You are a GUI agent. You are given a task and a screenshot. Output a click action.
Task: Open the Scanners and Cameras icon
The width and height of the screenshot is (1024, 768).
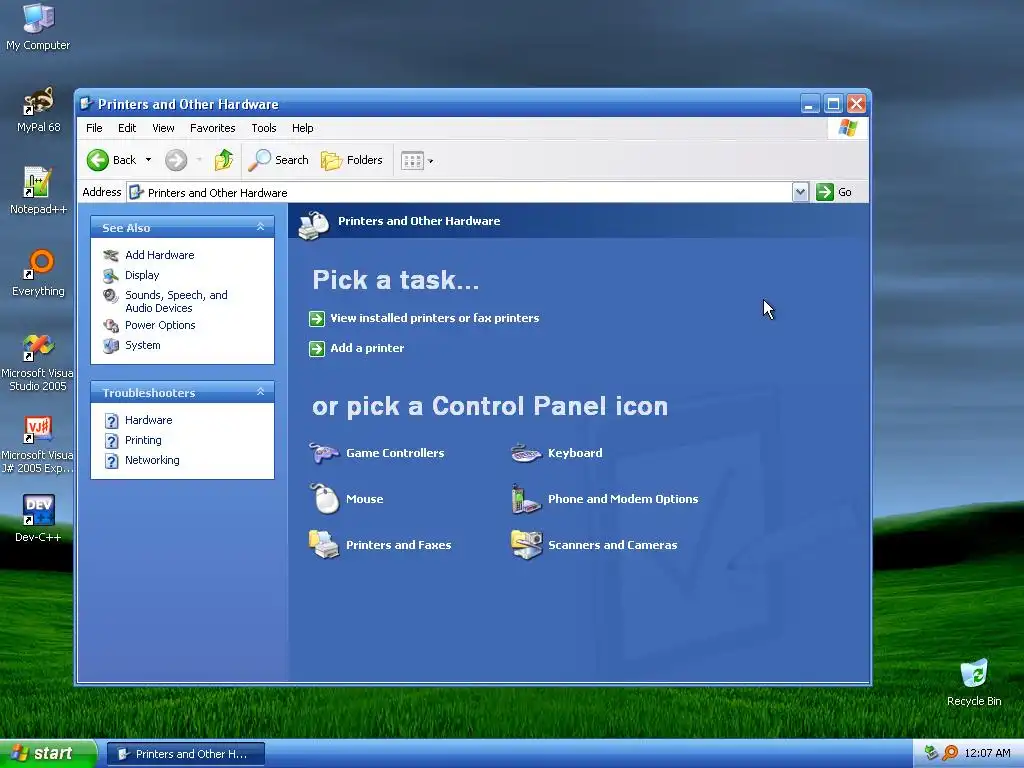coord(526,545)
